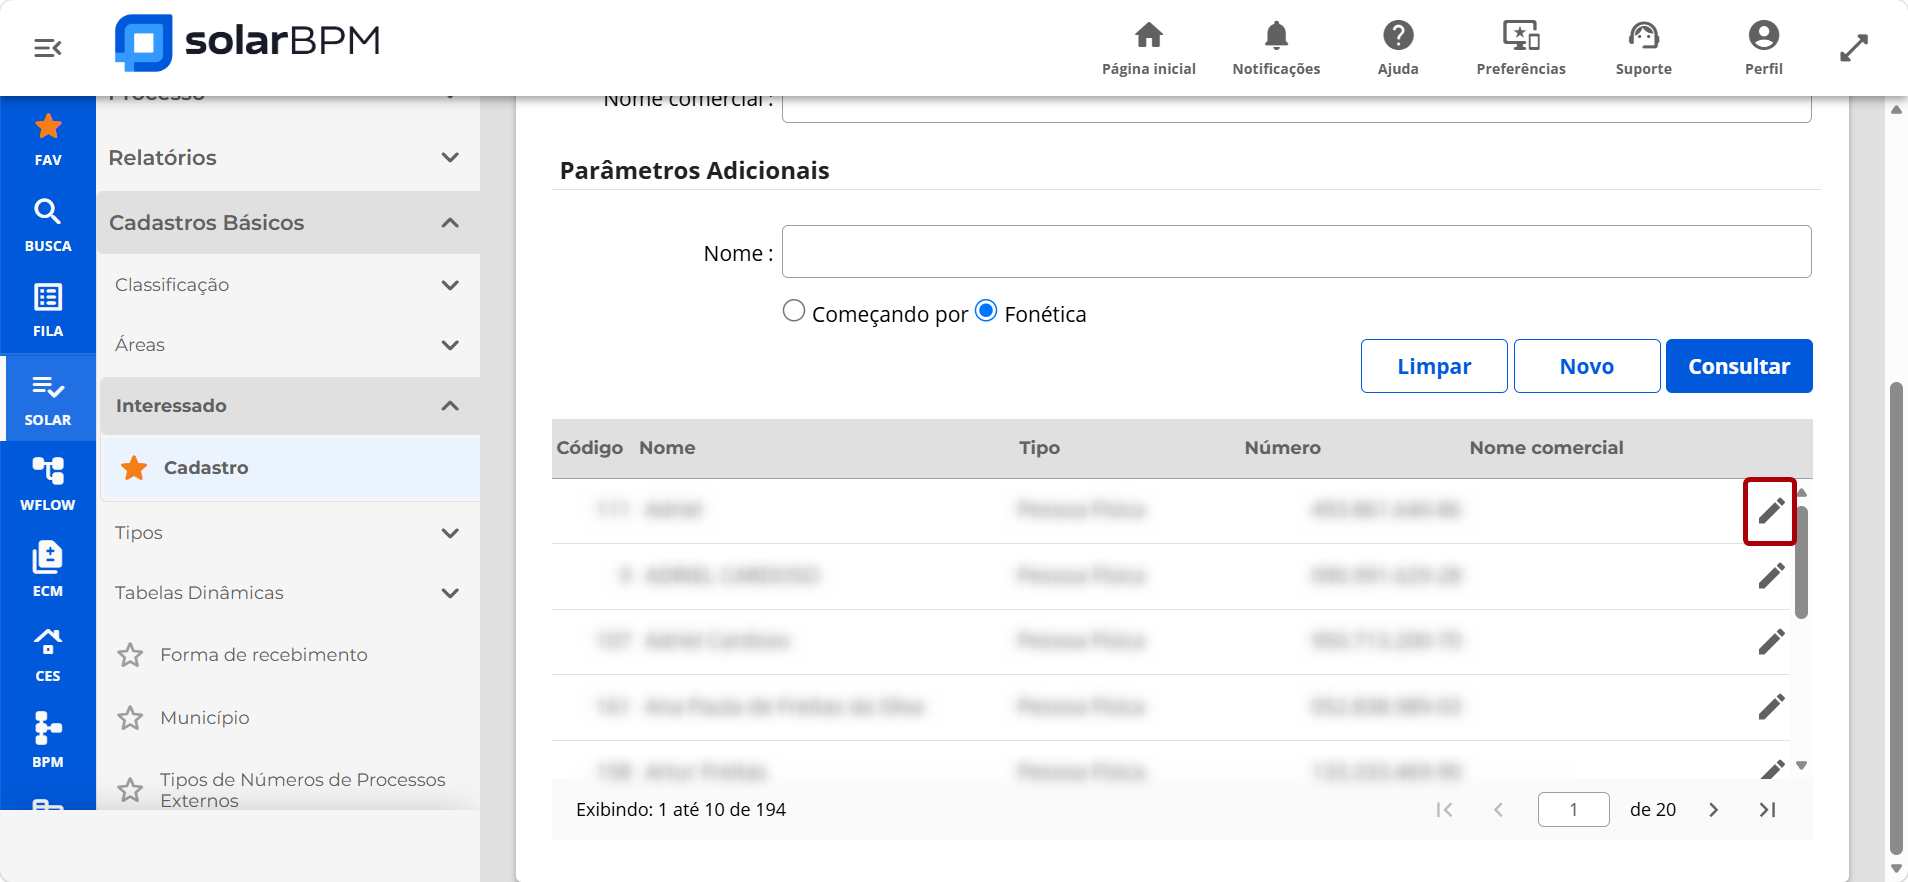Open the Notificações bell icon
The image size is (1908, 882).
click(1276, 36)
